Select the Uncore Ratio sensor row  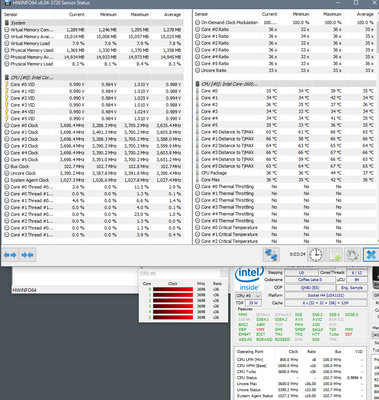click(285, 70)
